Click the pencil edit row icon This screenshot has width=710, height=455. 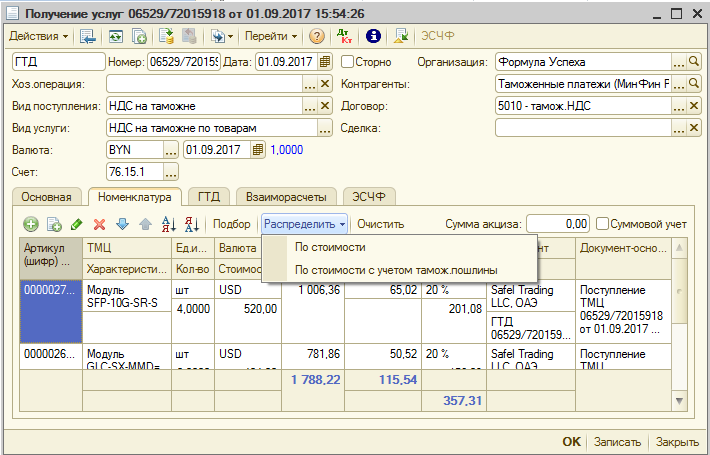[x=76, y=225]
